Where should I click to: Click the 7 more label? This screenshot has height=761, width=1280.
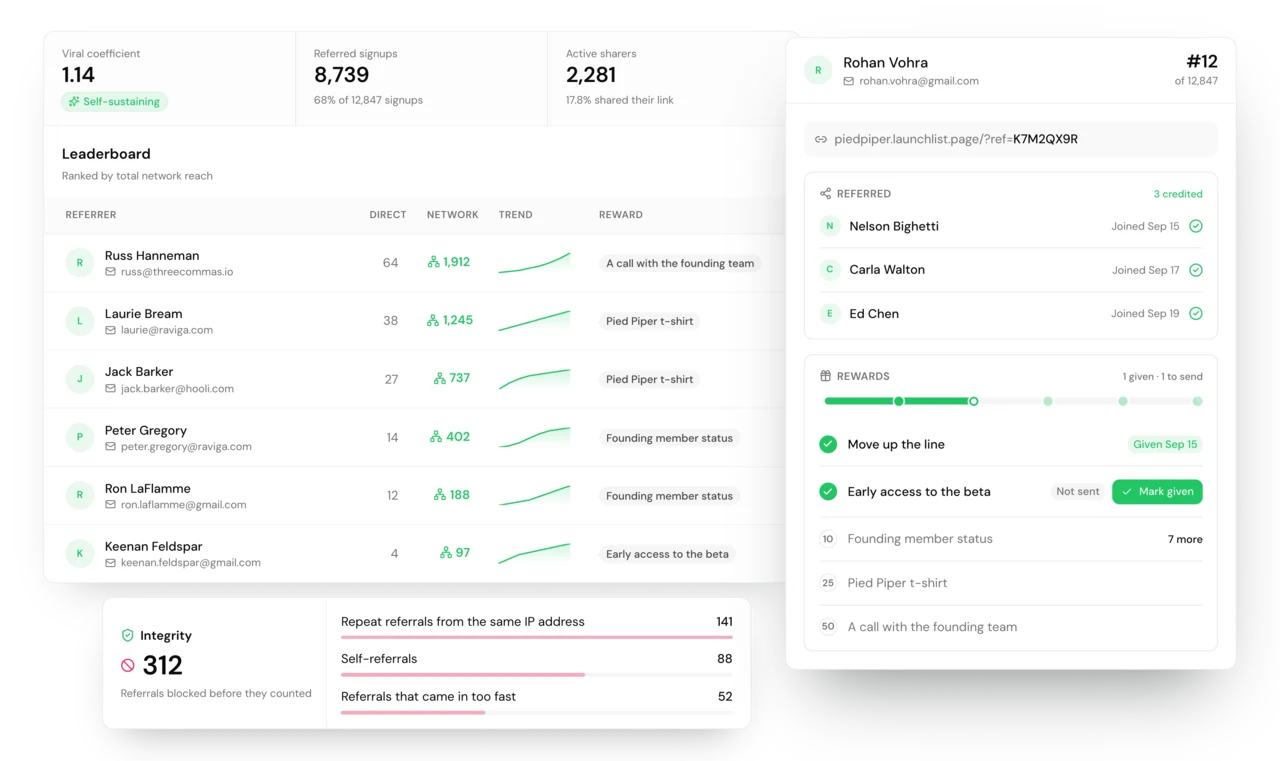[1185, 539]
